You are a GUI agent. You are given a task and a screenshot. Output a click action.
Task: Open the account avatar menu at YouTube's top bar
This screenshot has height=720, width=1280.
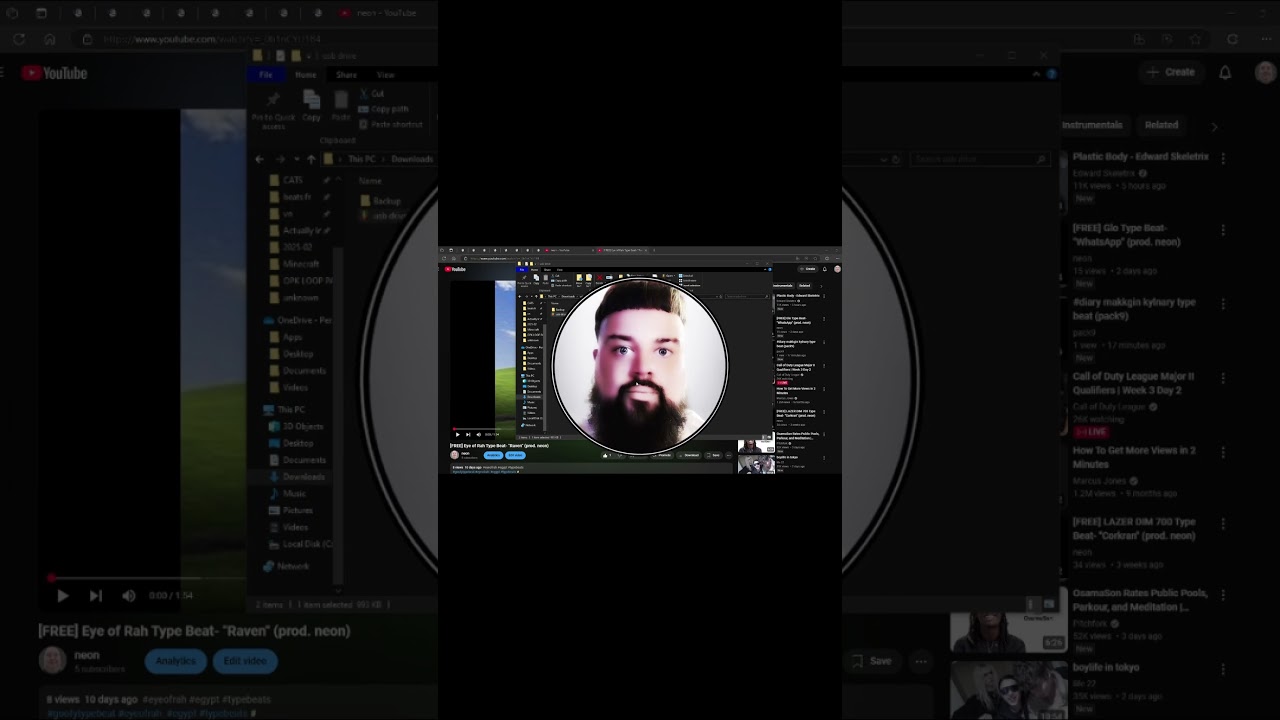[1265, 72]
